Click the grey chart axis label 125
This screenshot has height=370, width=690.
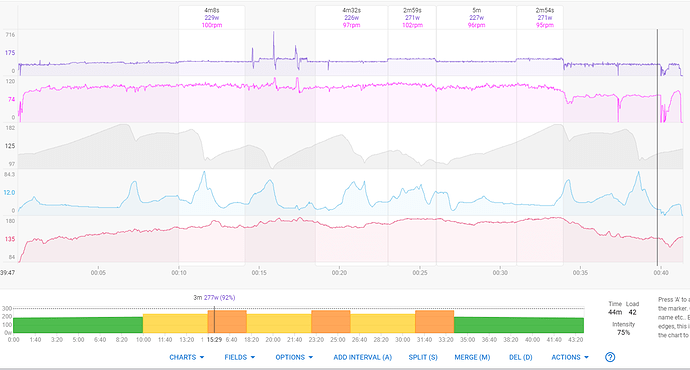point(10,146)
